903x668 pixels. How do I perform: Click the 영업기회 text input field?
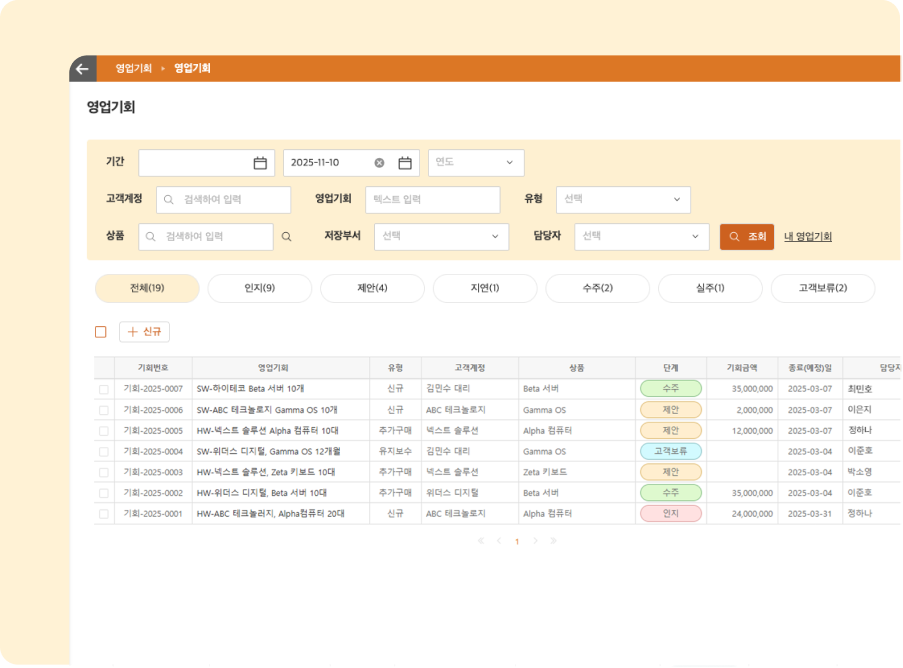[432, 200]
